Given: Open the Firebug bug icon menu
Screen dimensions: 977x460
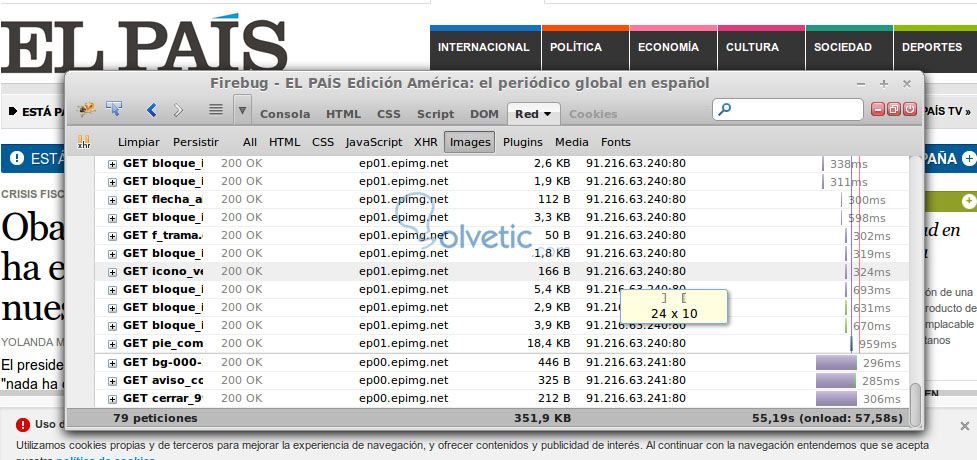Looking at the screenshot, I should click(86, 110).
